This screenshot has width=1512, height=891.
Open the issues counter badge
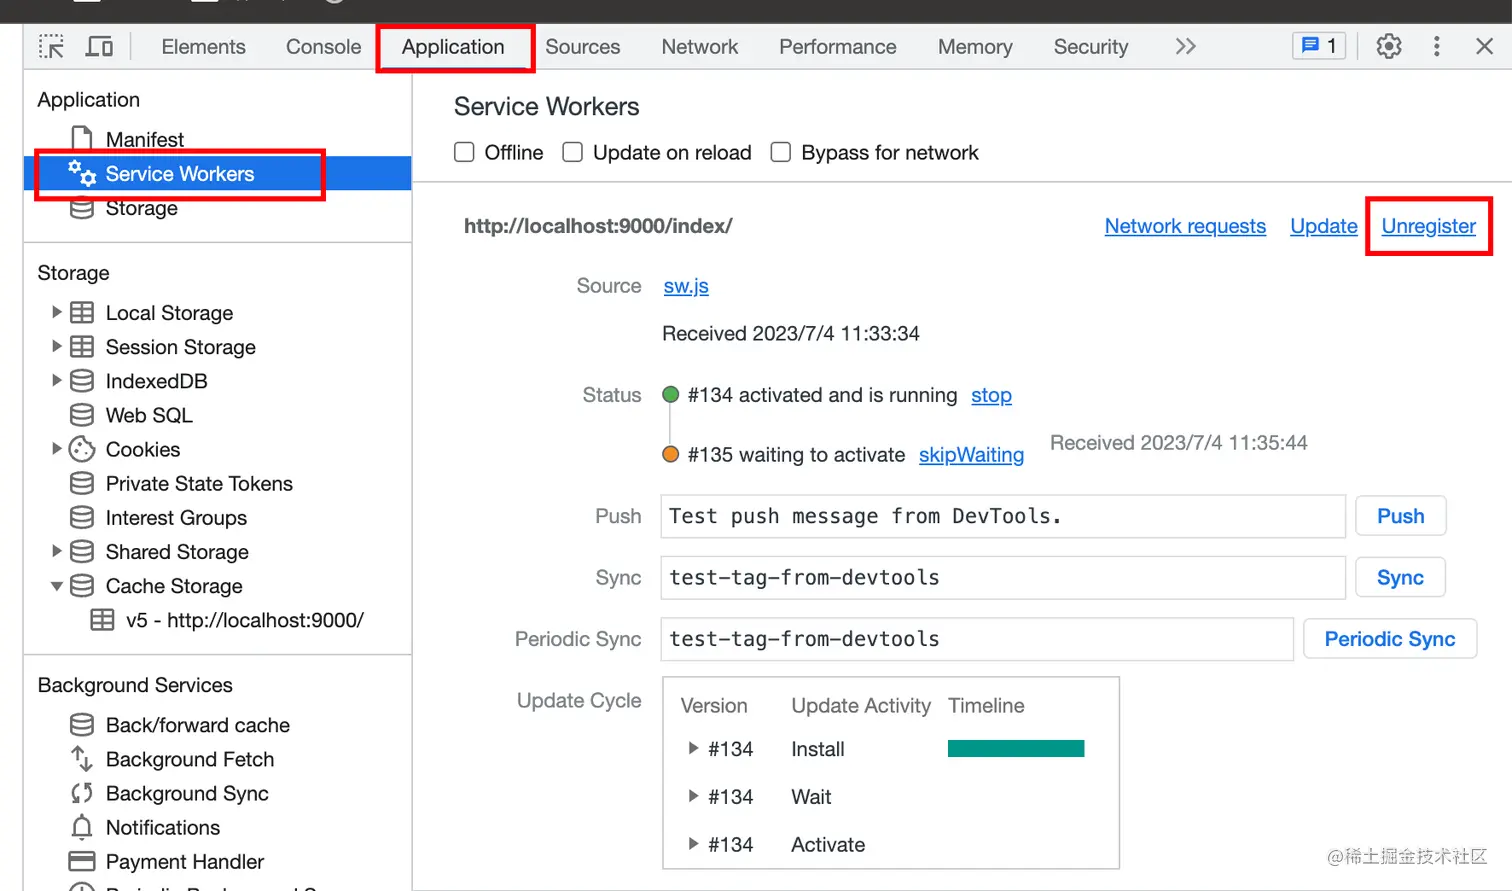(x=1319, y=46)
